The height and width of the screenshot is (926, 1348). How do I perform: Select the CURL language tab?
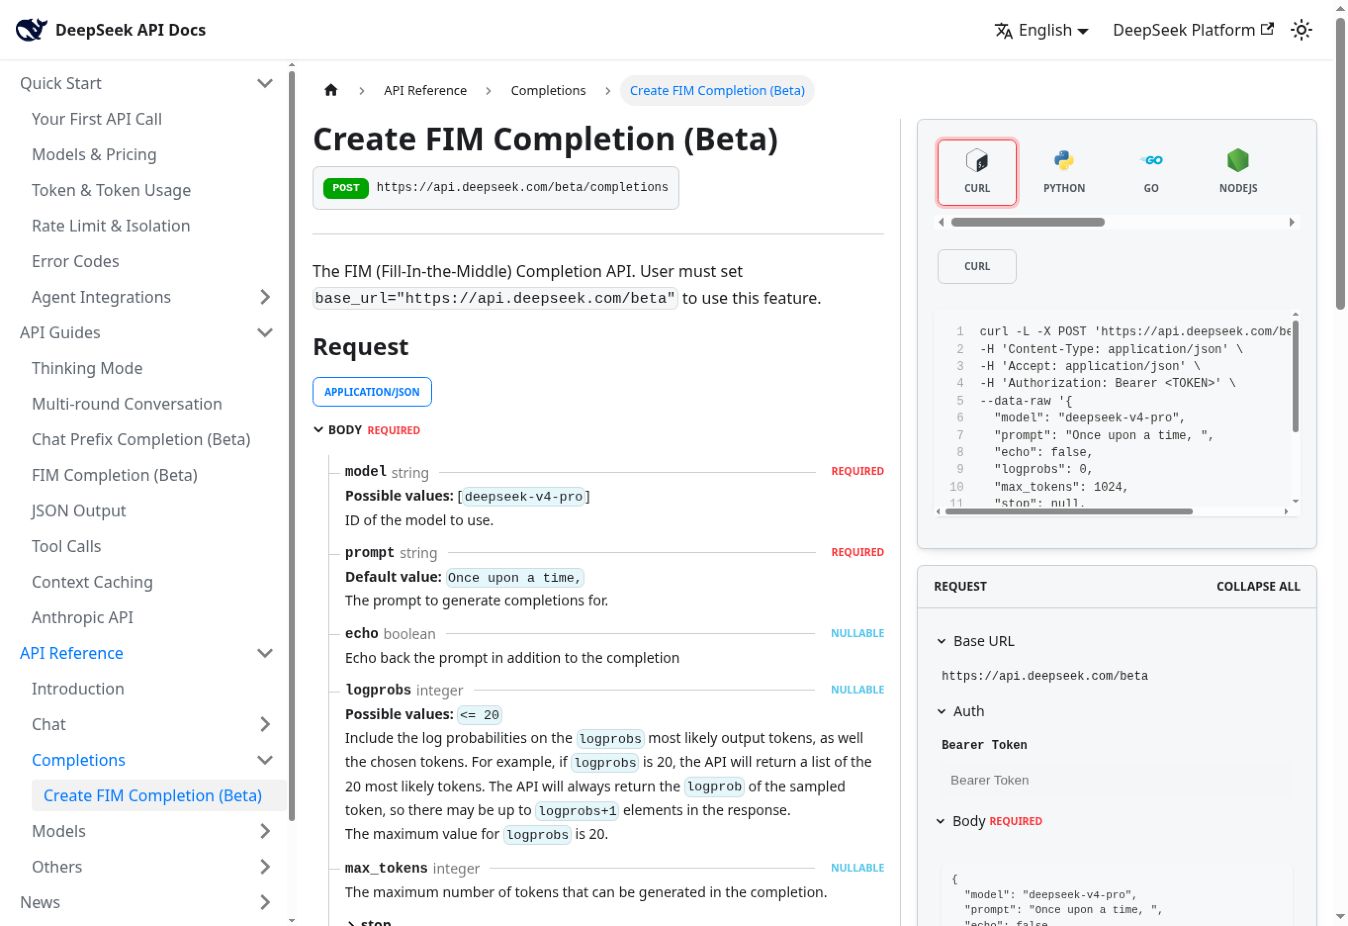977,172
